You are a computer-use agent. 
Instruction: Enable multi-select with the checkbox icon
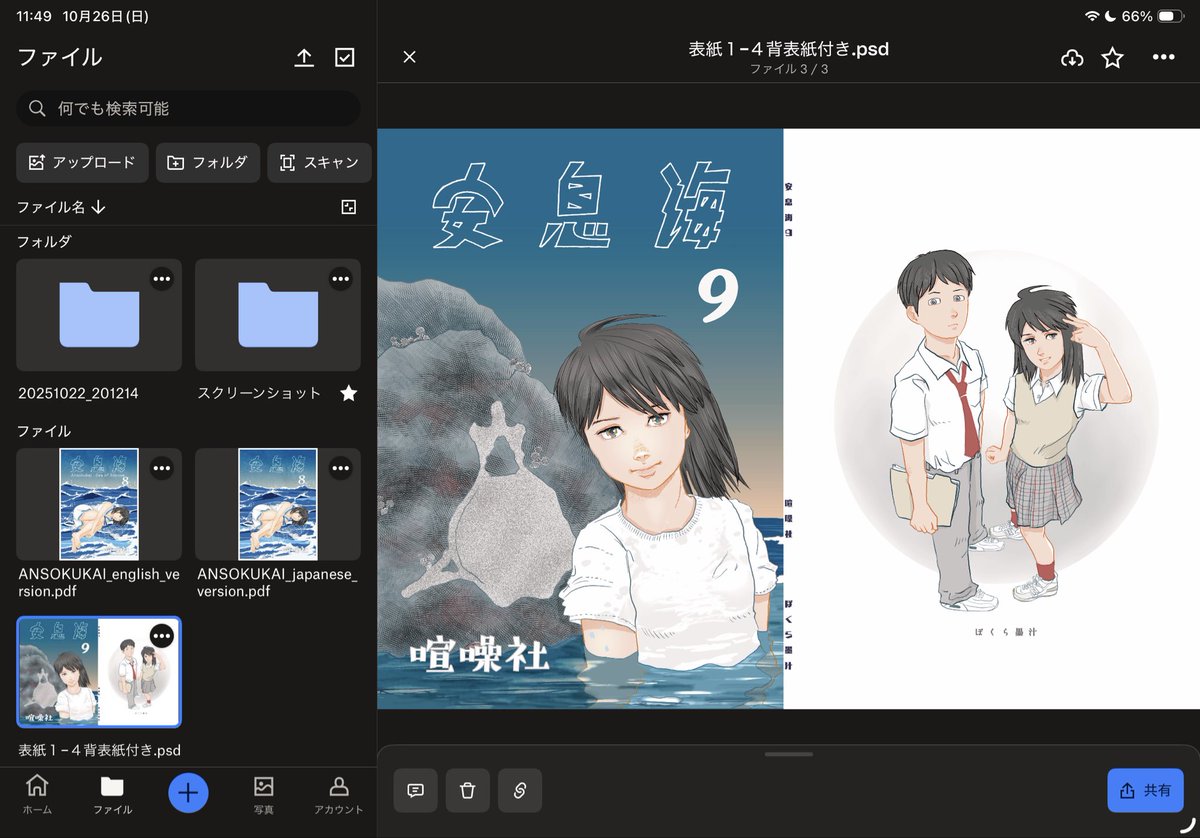pos(345,58)
